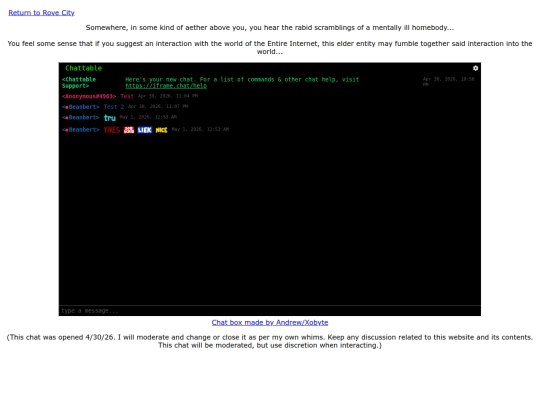Click the yellow NICE sticker in chat

click(x=161, y=130)
